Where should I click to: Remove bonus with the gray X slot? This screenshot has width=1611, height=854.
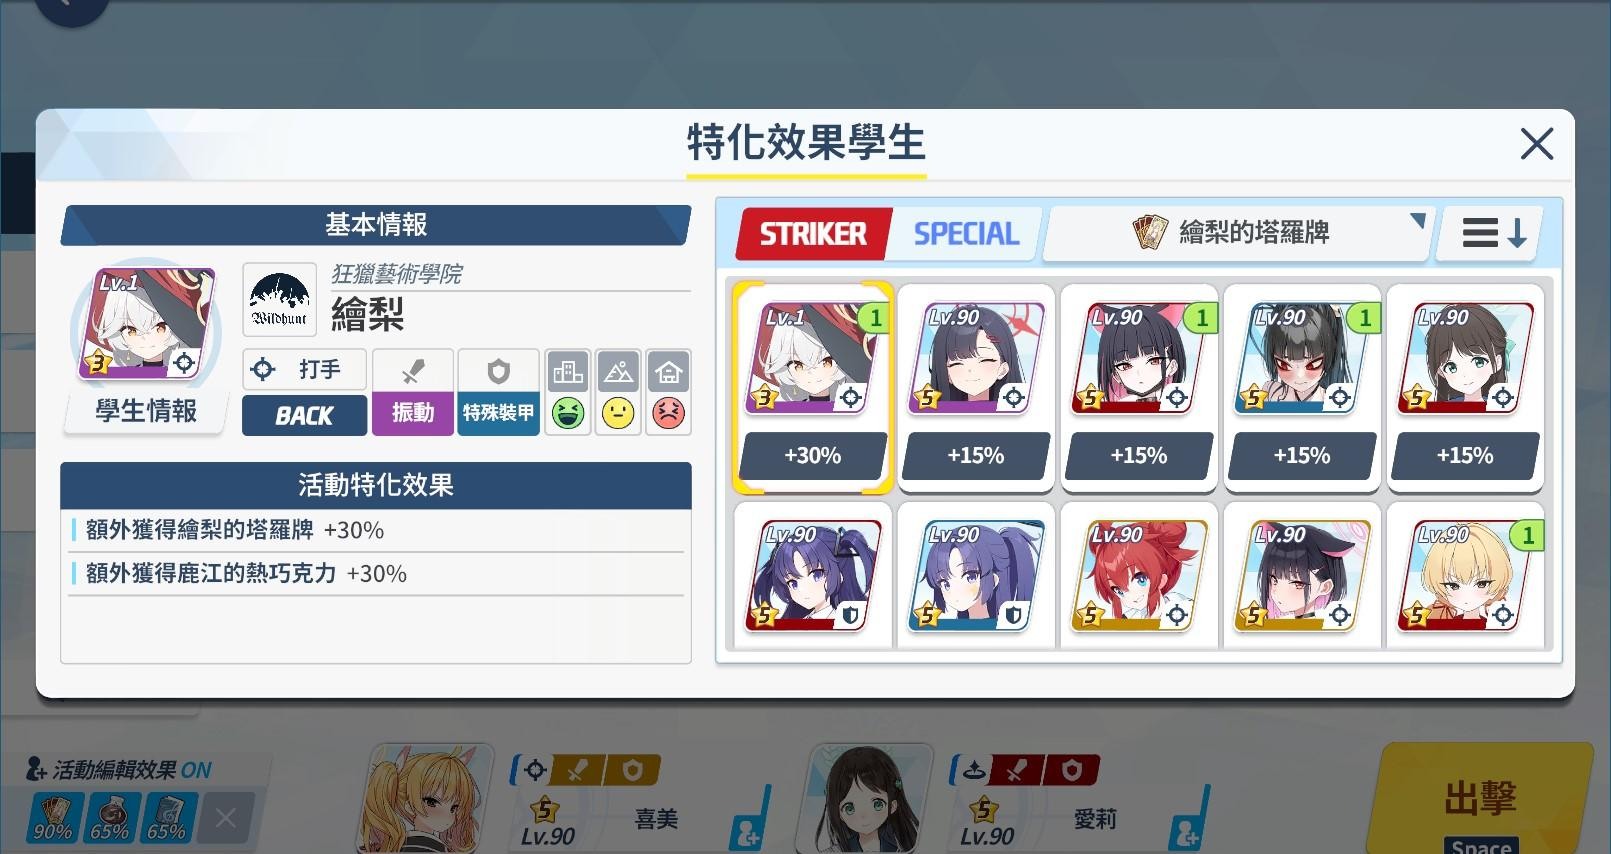coord(226,818)
